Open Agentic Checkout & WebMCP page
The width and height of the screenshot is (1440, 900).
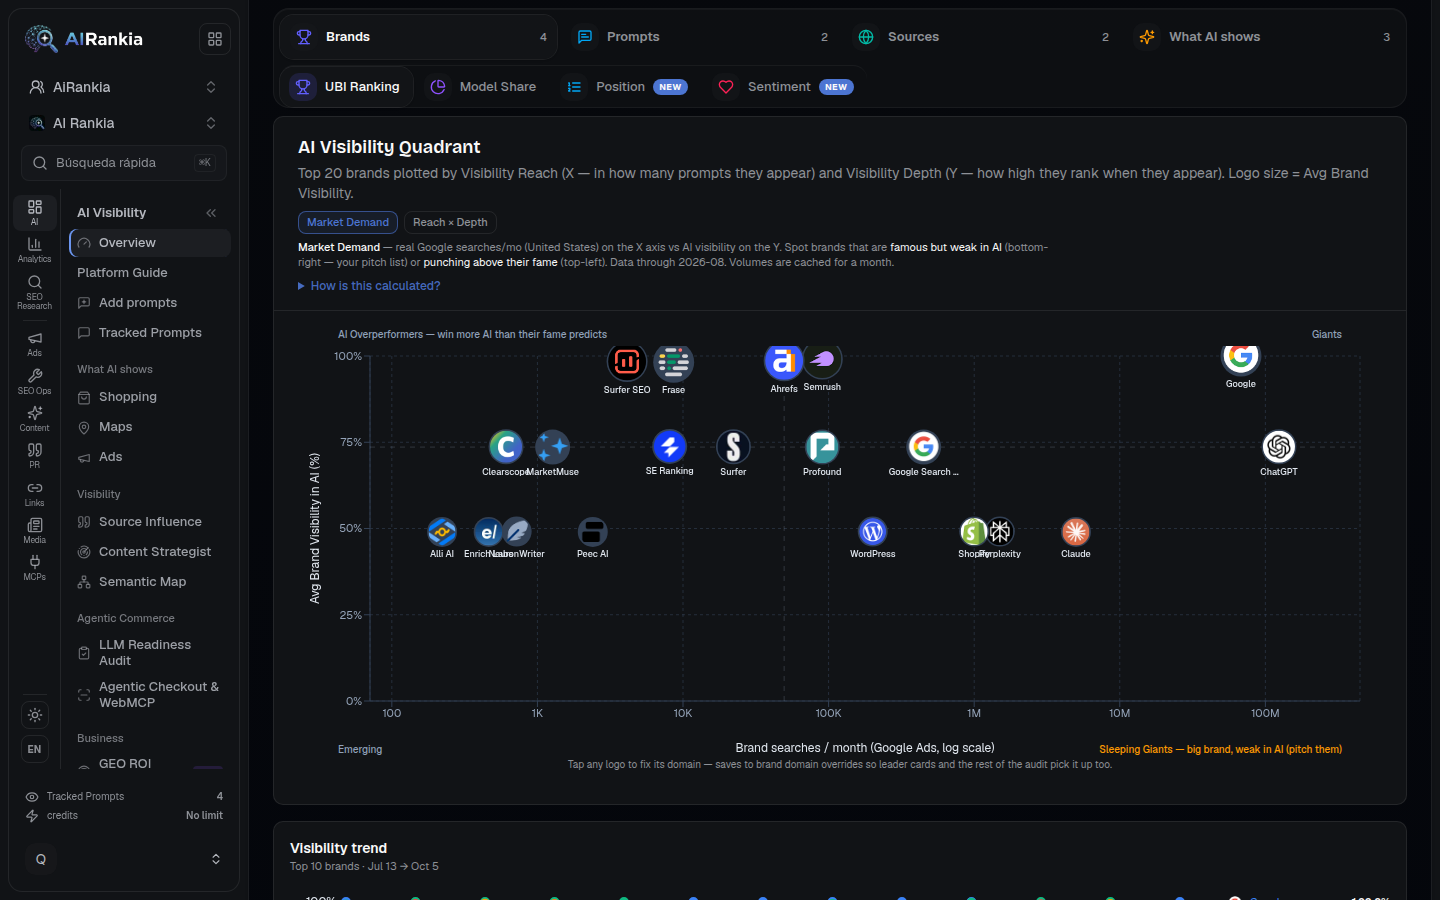coord(150,695)
